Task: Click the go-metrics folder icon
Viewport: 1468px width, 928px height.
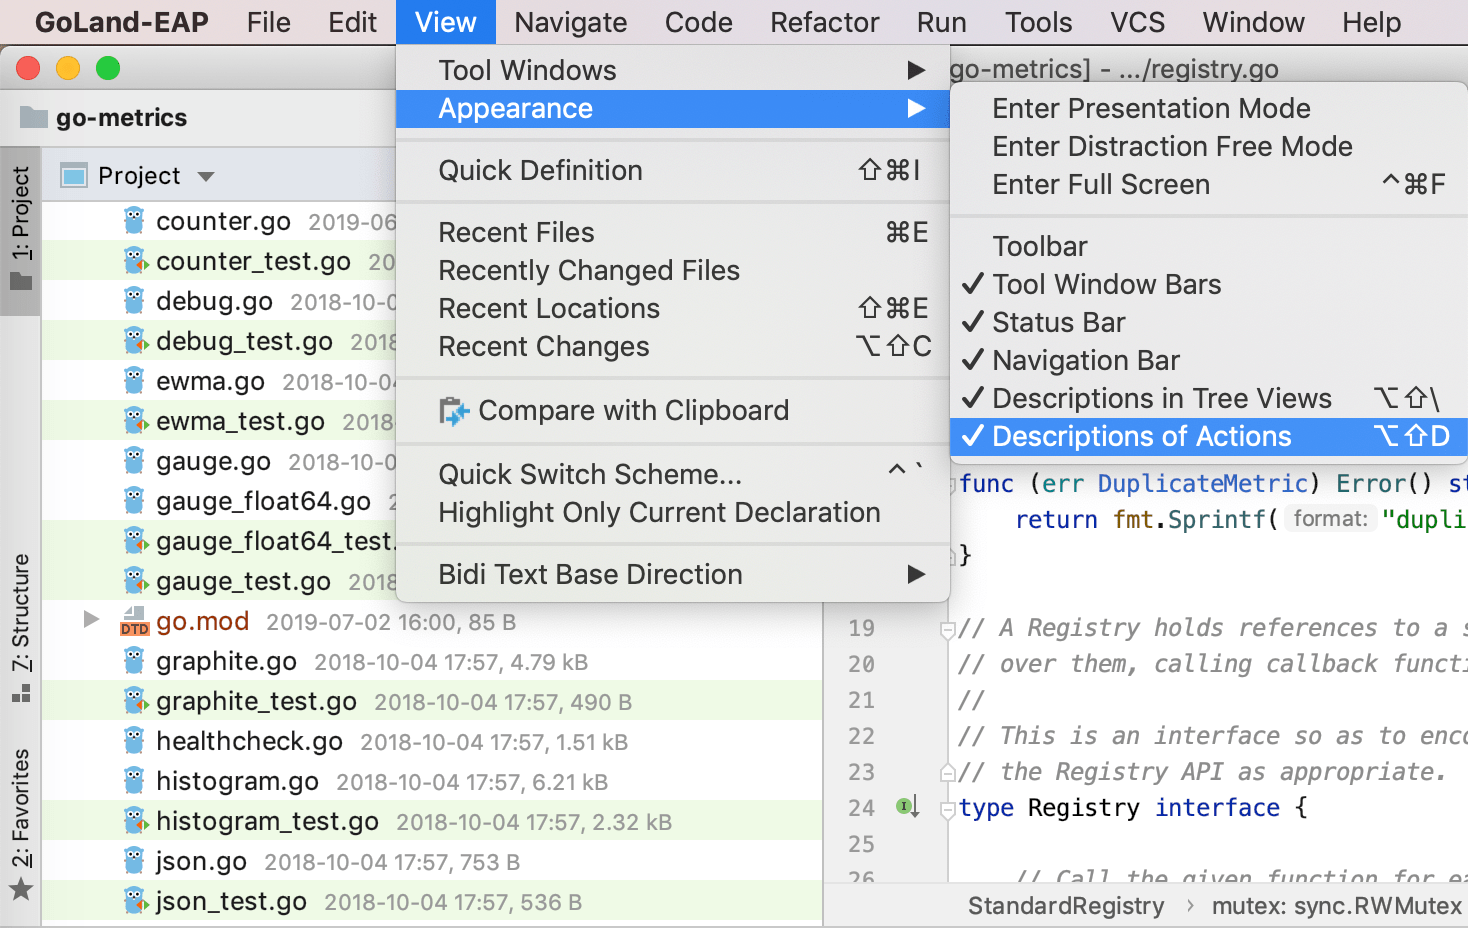Action: click(x=34, y=117)
